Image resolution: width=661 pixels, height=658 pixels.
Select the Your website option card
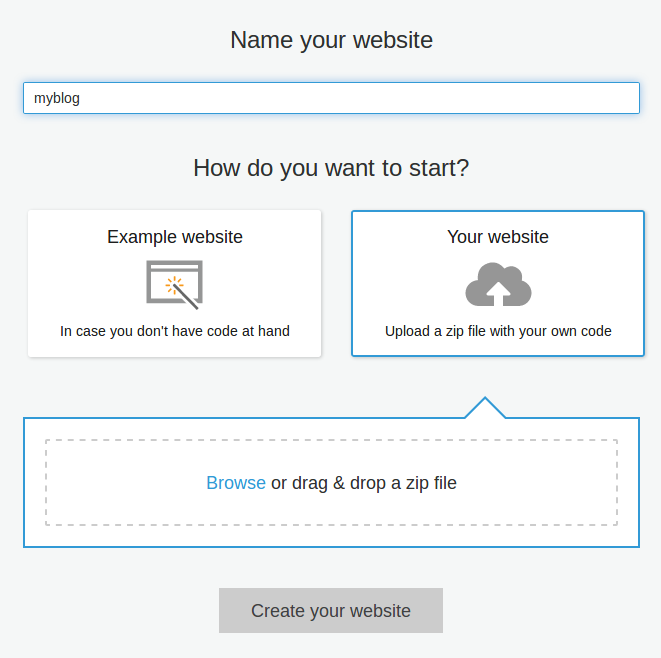coord(498,284)
